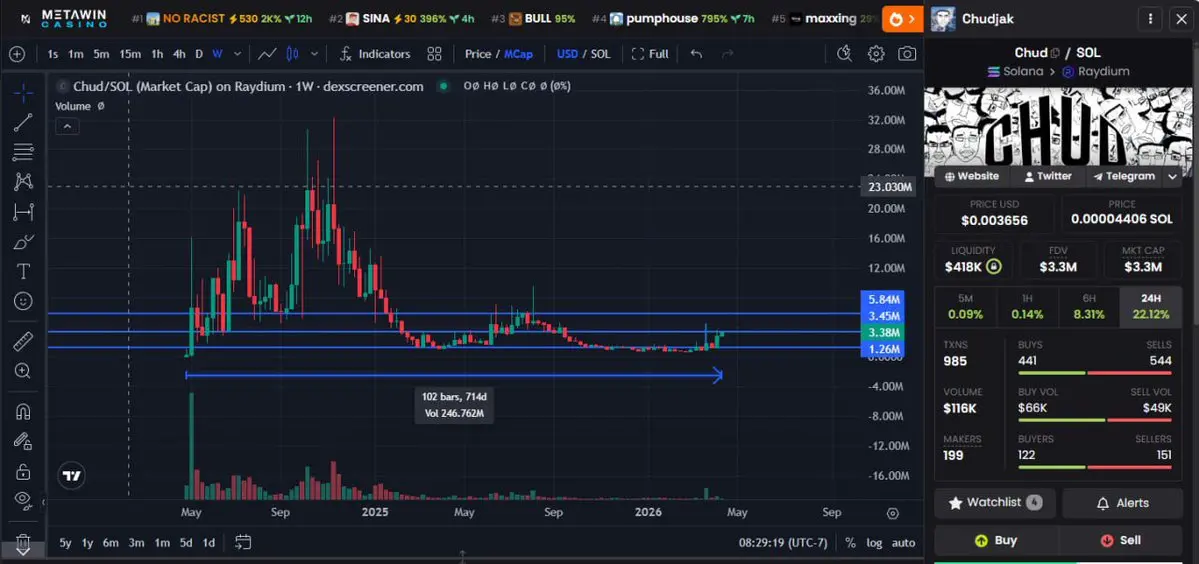This screenshot has width=1199, height=564.
Task: Take a chart snapshot with camera icon
Action: [907, 54]
